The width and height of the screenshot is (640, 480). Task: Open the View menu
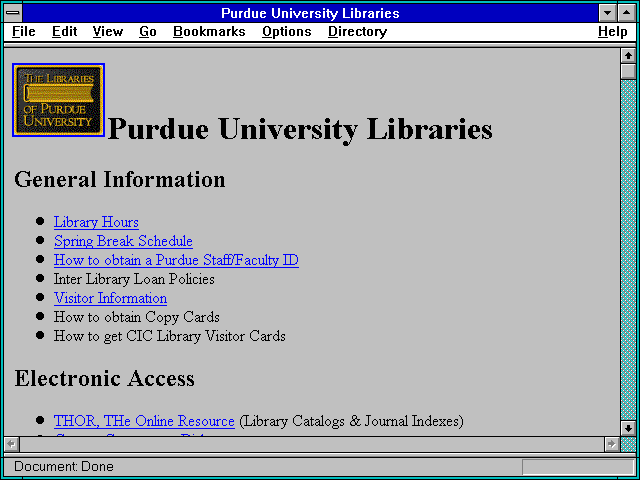click(x=107, y=32)
